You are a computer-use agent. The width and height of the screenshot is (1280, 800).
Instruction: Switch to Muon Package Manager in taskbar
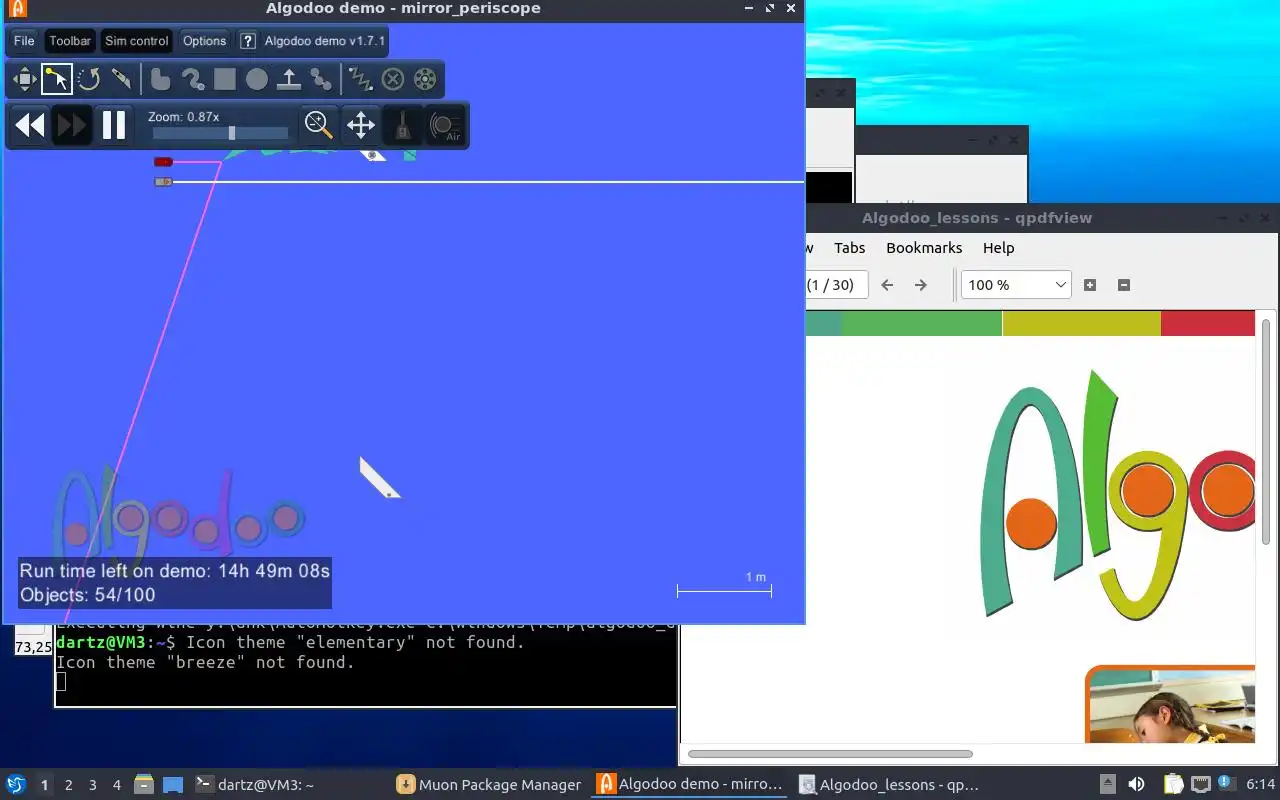pos(489,785)
